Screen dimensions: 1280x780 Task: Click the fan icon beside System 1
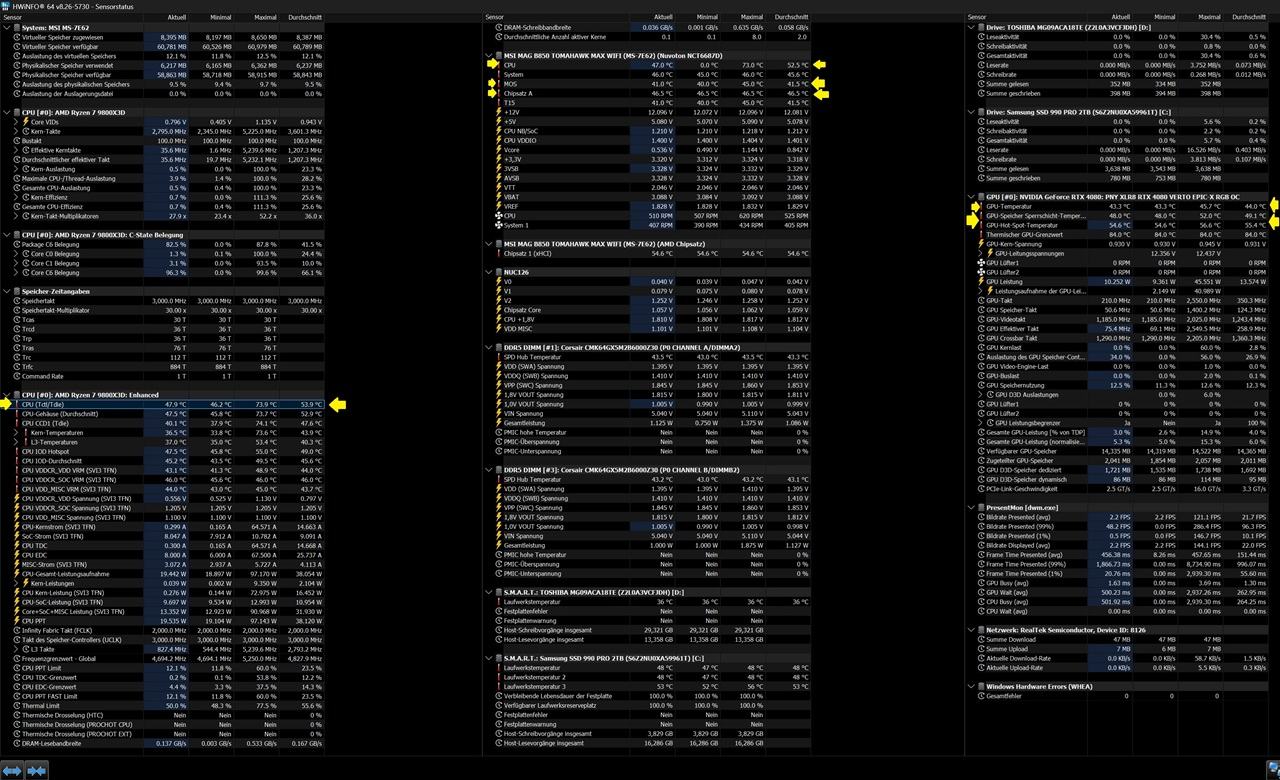coord(497,225)
